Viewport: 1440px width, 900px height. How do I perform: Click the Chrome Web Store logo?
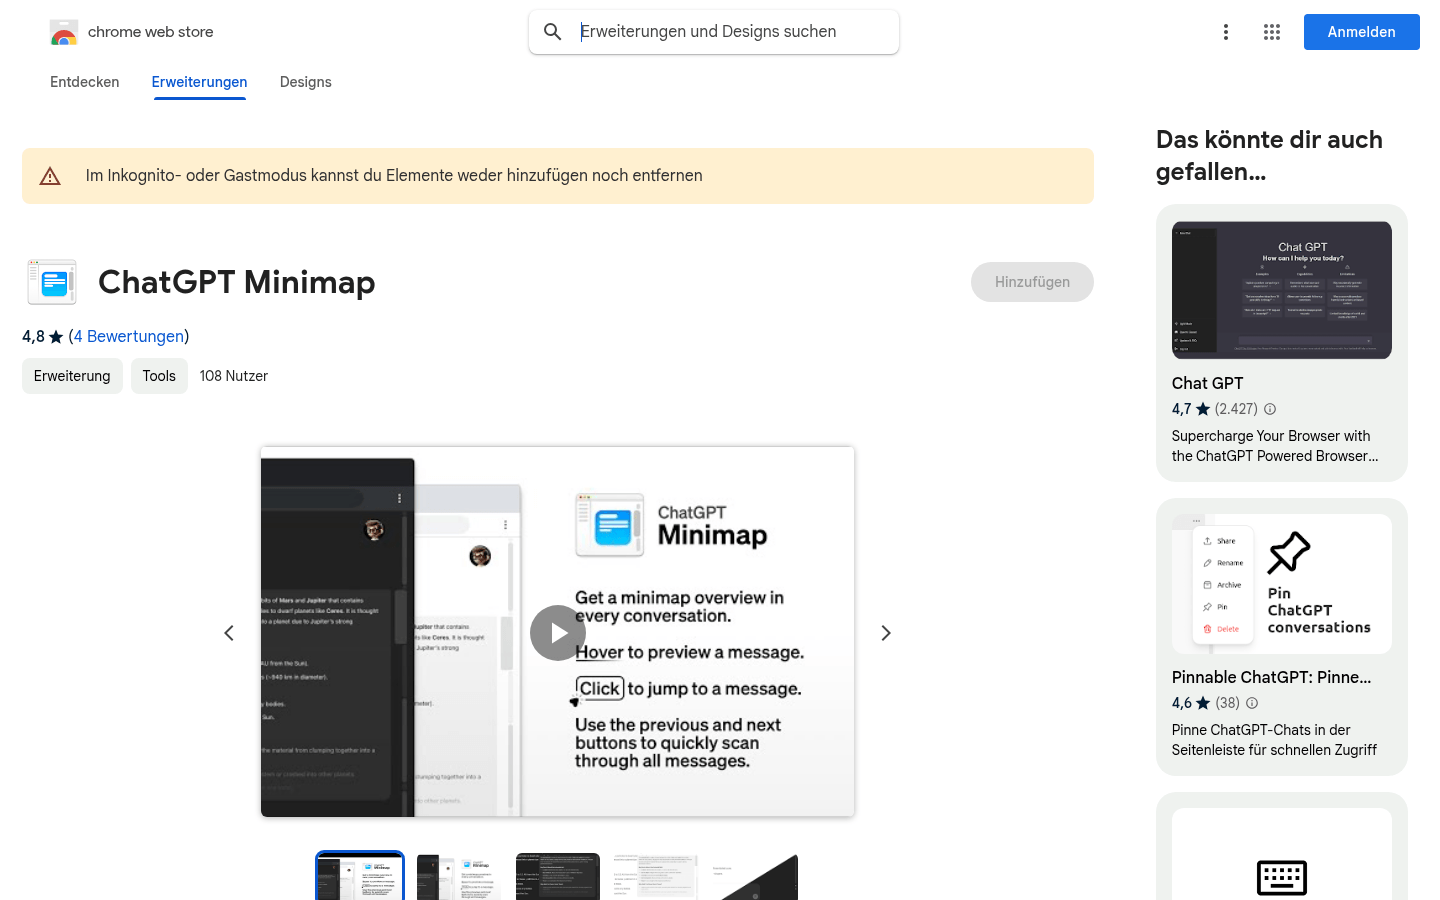tap(64, 32)
